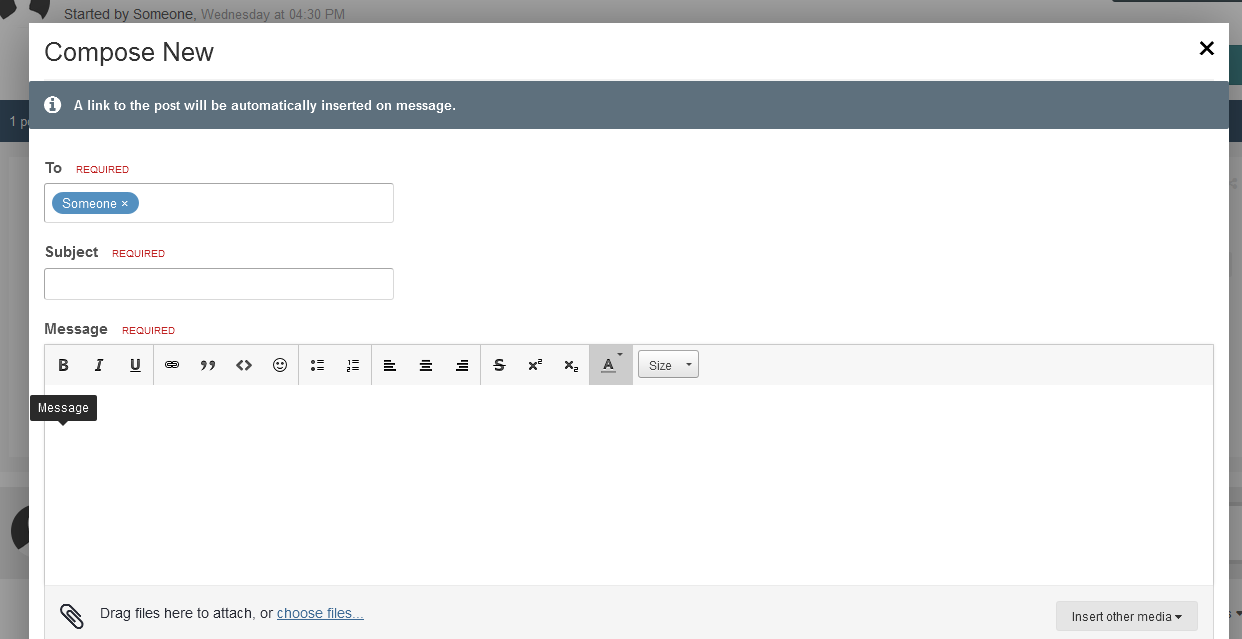Insert code block with code icon
This screenshot has width=1242, height=639.
click(244, 365)
